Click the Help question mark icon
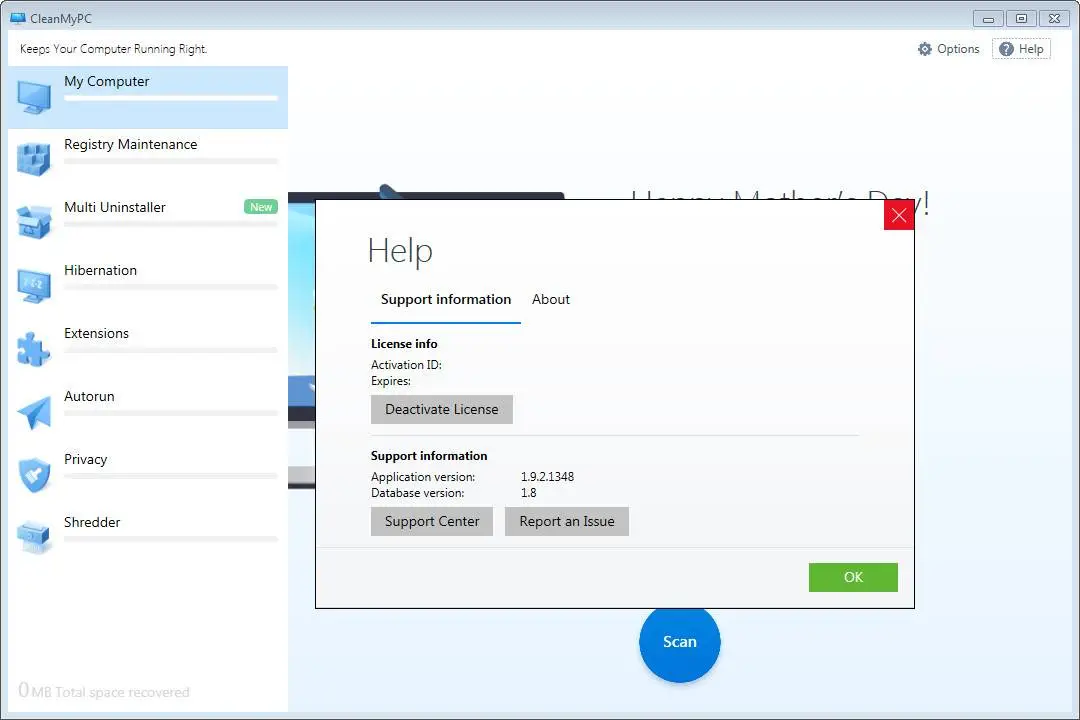Image resolution: width=1080 pixels, height=720 pixels. (1006, 49)
